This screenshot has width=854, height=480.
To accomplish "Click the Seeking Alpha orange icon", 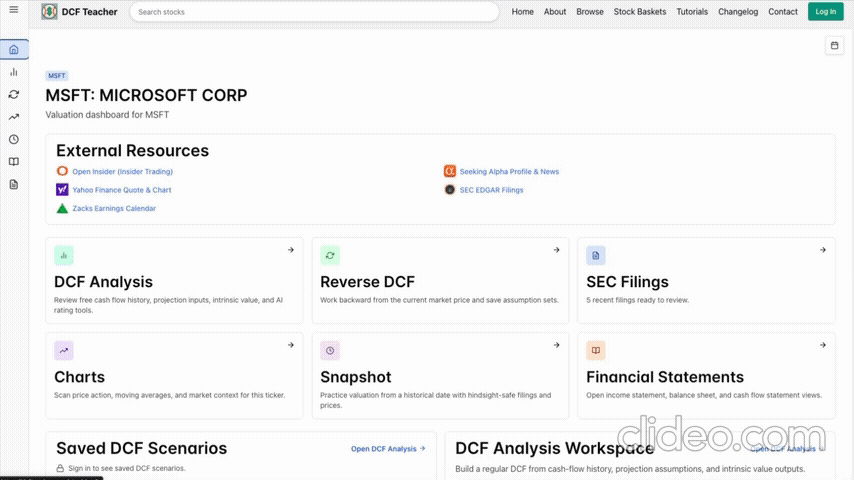I will click(x=449, y=171).
